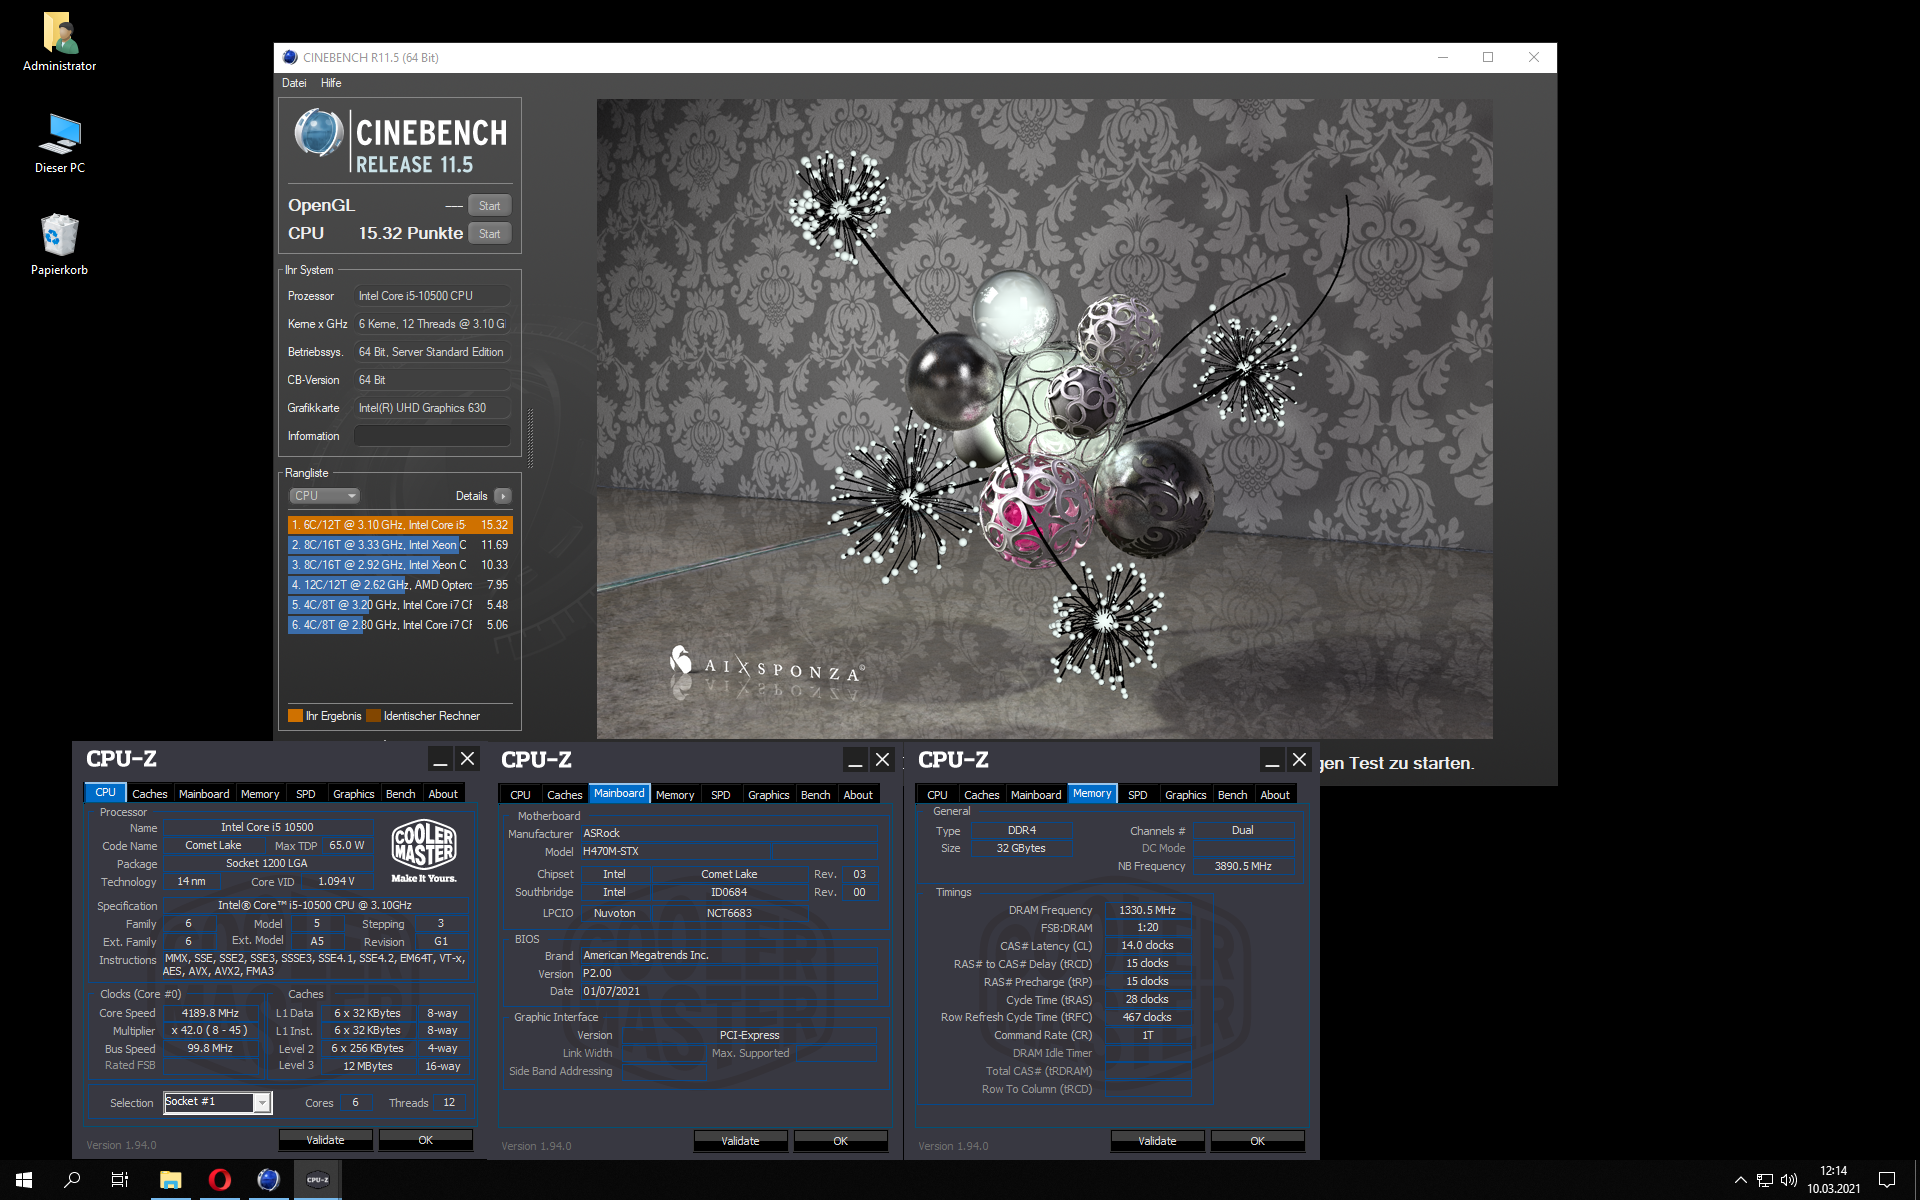Click OK in the left CPU-Z window
This screenshot has height=1200, width=1920.
tap(426, 1140)
